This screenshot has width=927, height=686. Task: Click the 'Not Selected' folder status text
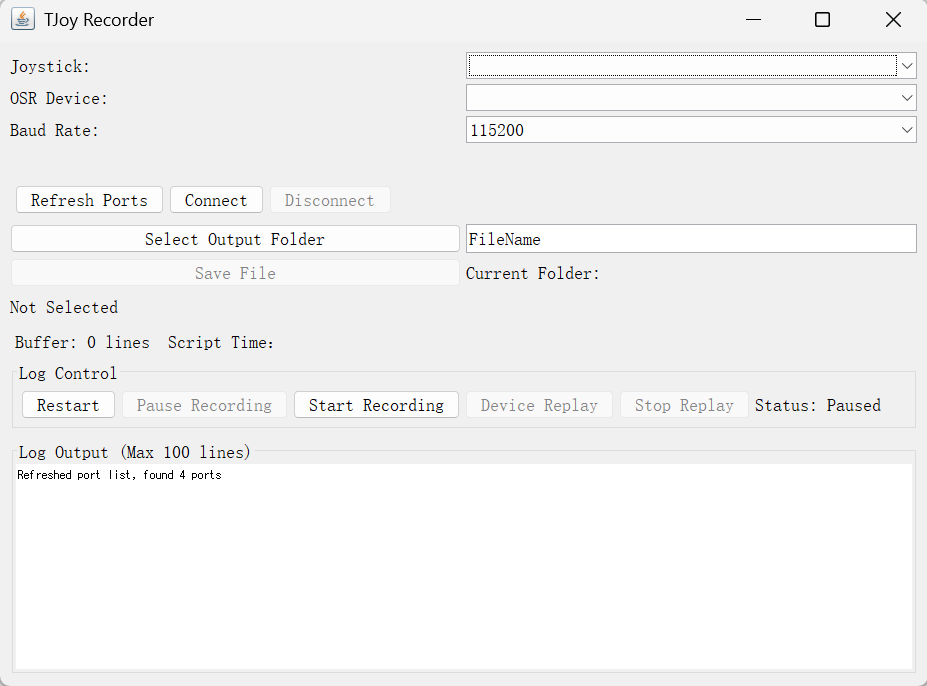pyautogui.click(x=64, y=307)
